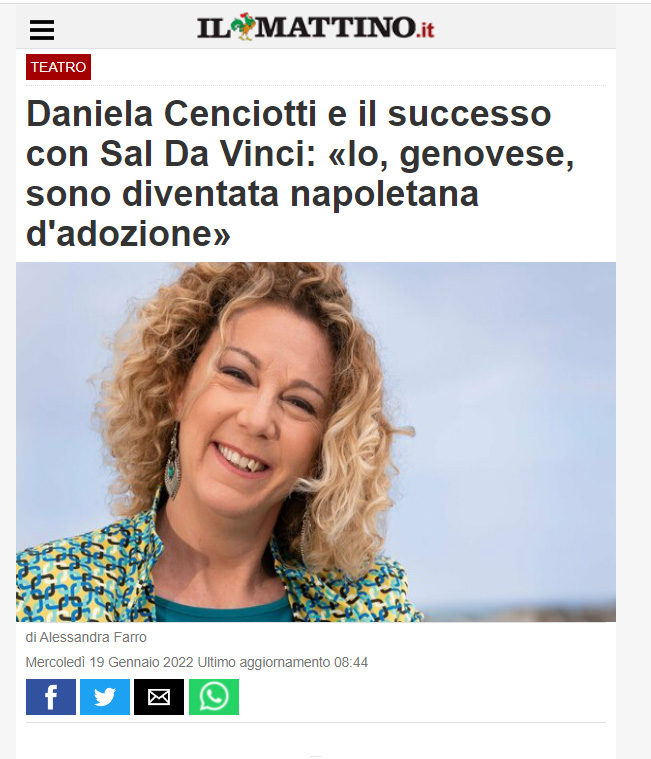Click the Mercoledì 19 Gennaio 2022 date

(110, 662)
